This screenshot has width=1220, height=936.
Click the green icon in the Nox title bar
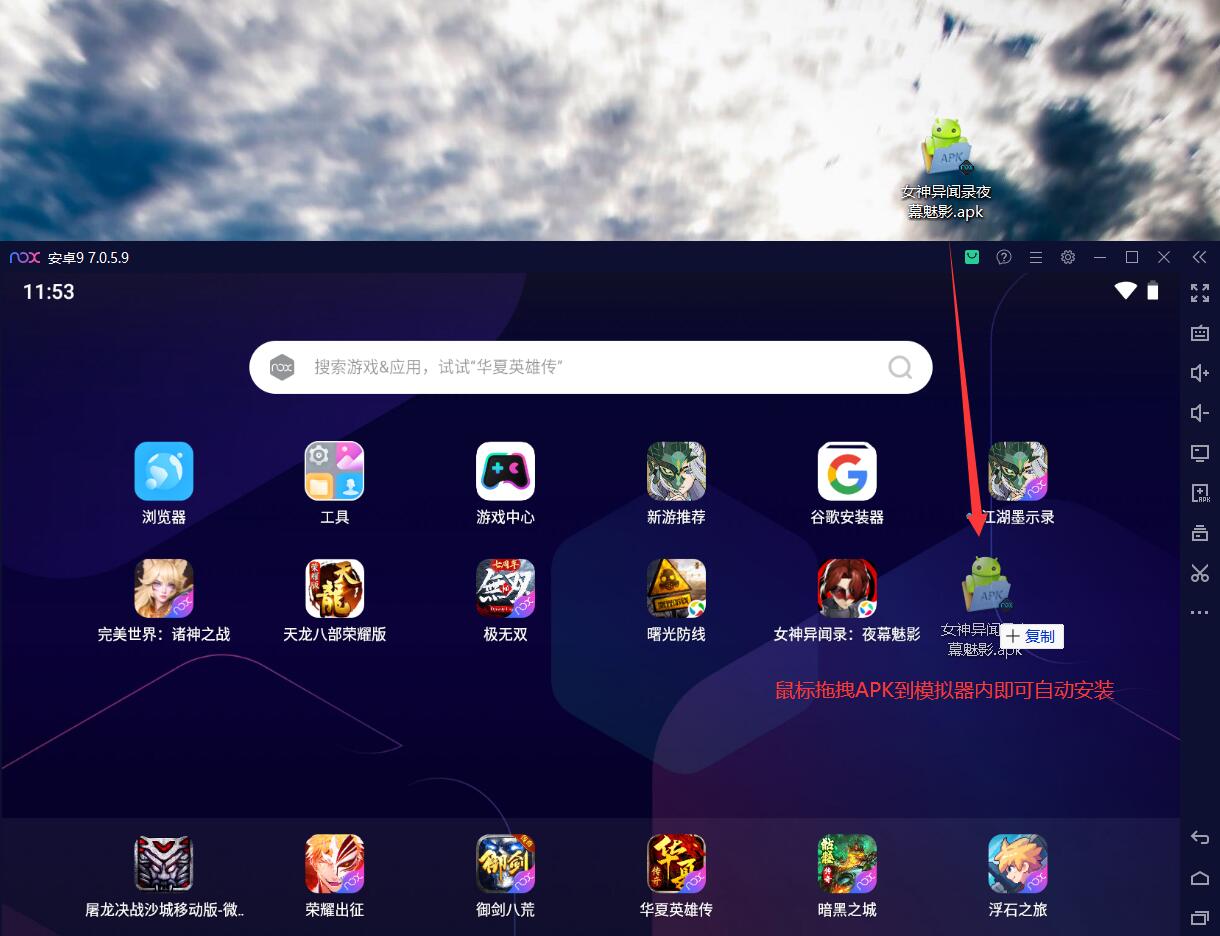click(x=972, y=257)
